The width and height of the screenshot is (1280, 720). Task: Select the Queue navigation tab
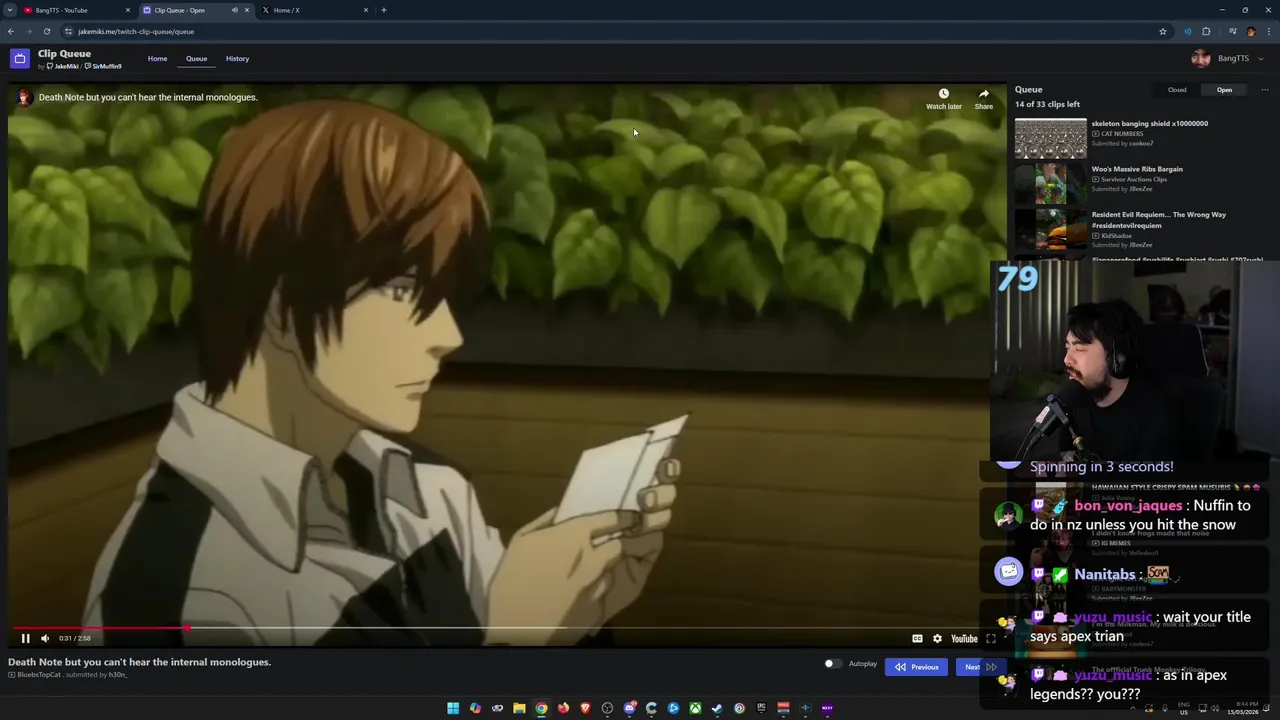click(196, 58)
